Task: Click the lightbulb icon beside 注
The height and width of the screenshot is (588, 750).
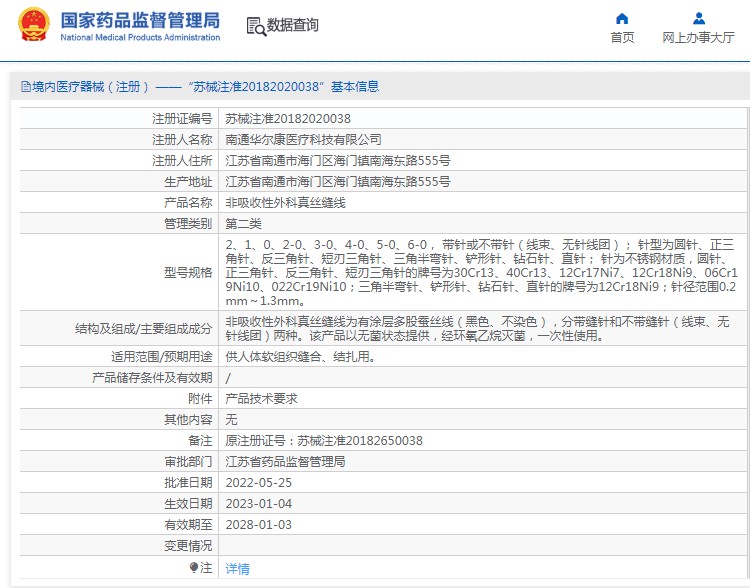Action: point(194,567)
